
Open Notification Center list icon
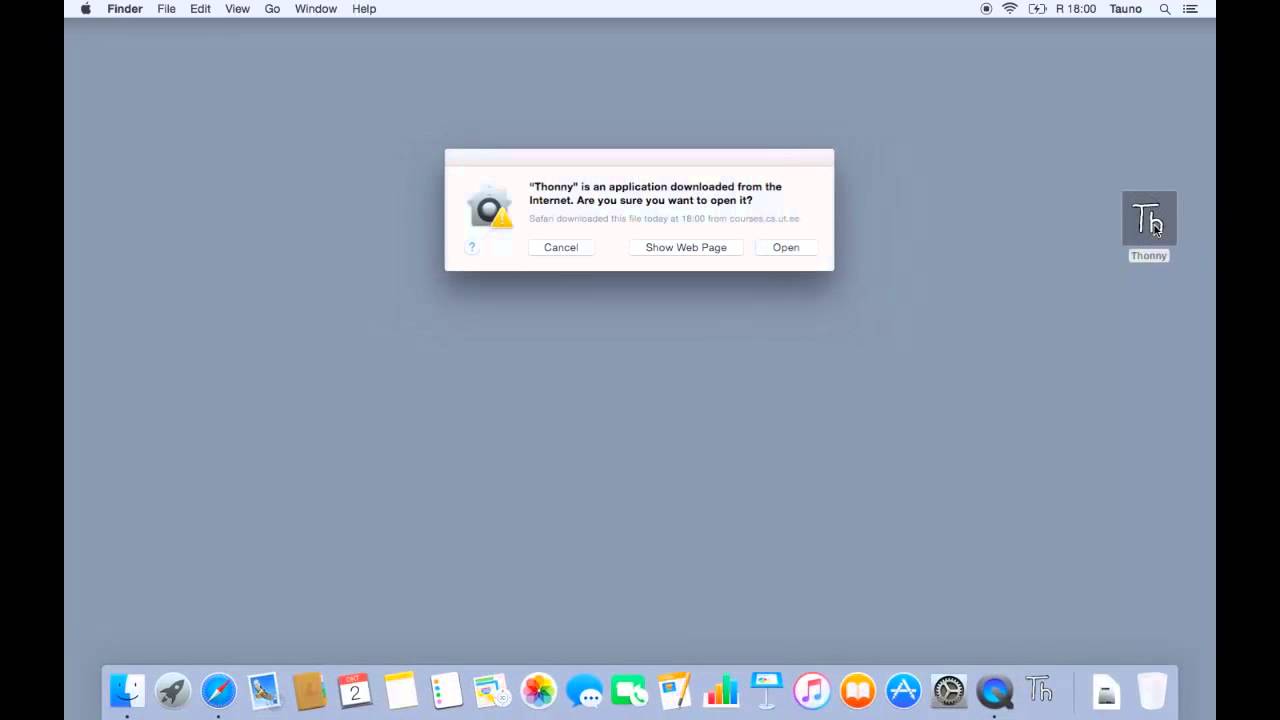click(1190, 9)
